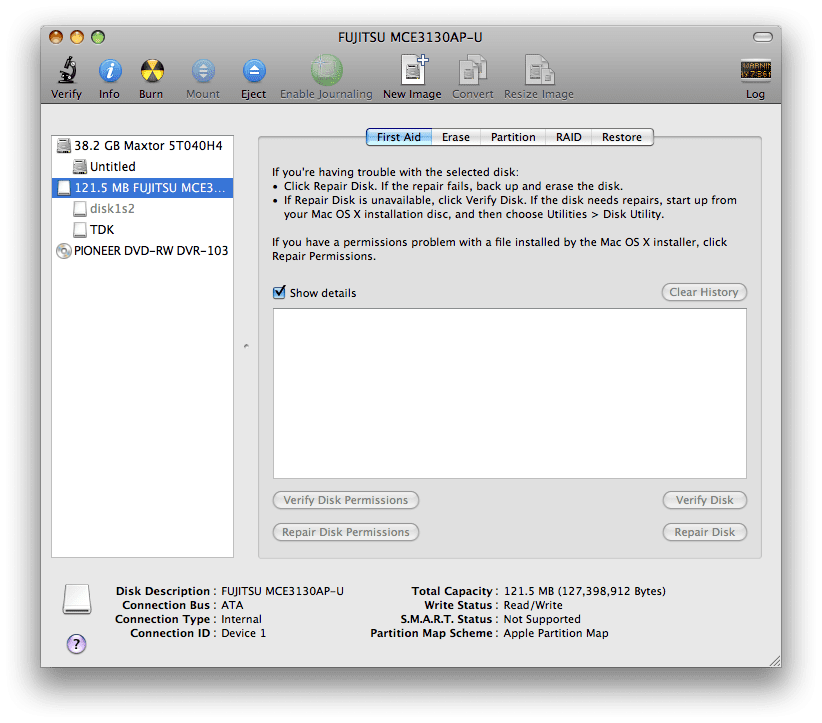
Task: Open the purple Help question mark button
Action: tap(77, 644)
